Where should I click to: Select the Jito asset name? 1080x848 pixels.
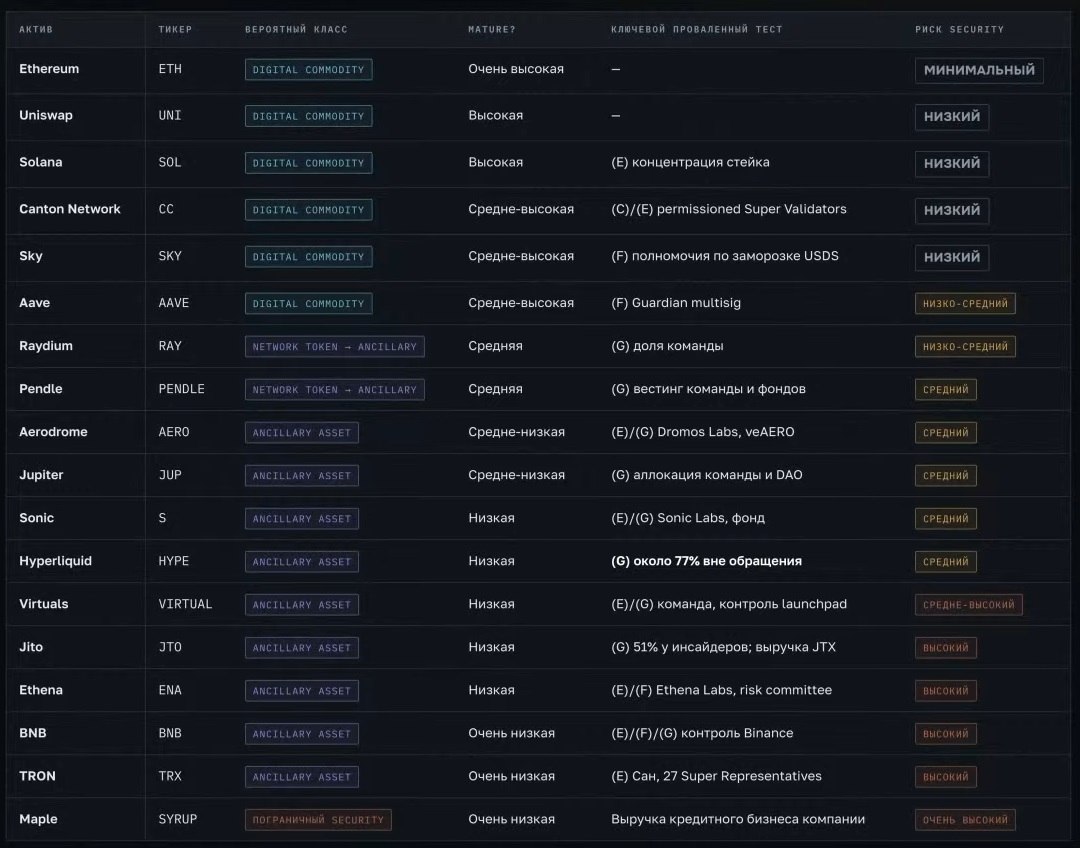(x=31, y=648)
